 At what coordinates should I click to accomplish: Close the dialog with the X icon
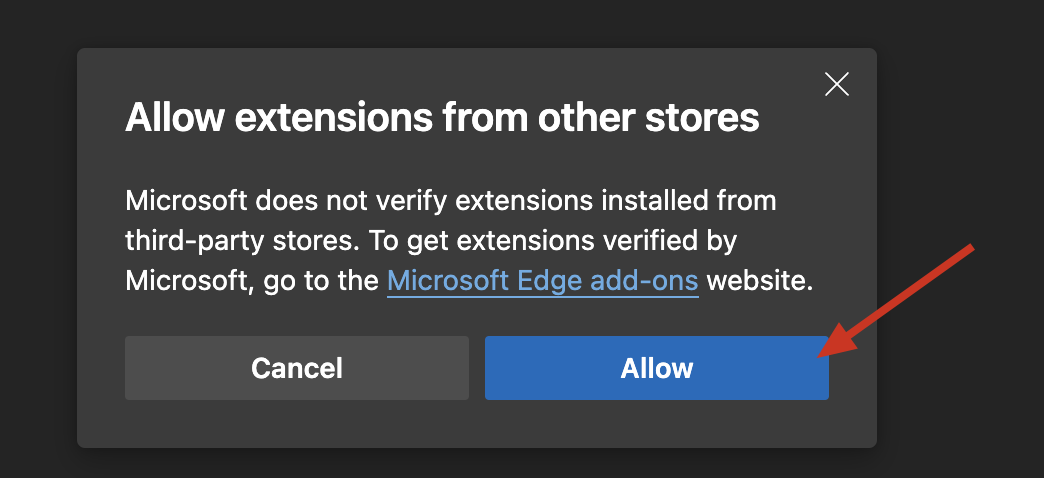tap(836, 85)
